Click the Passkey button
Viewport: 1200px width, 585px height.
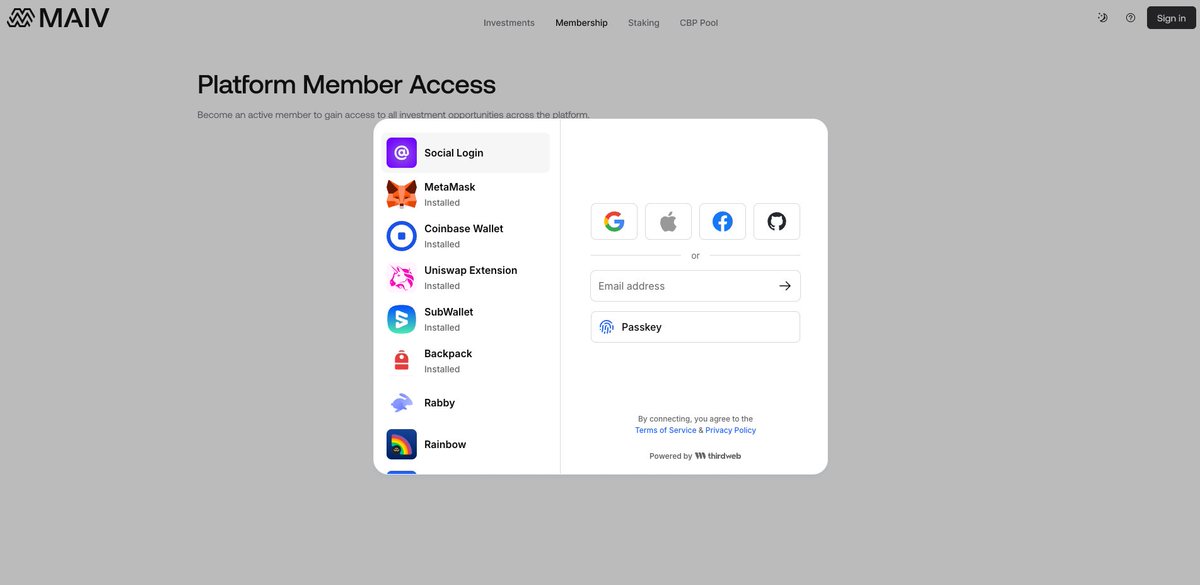695,327
